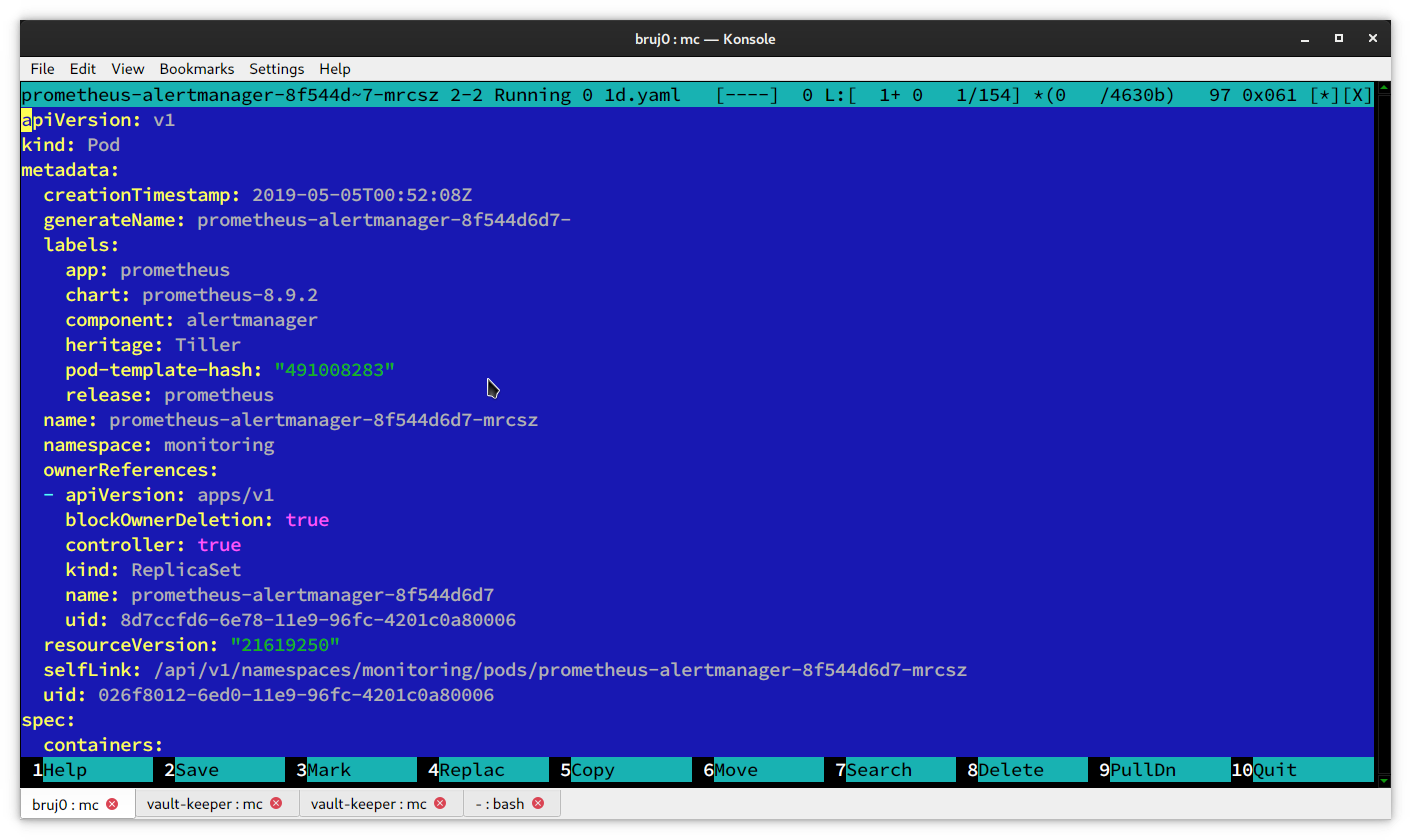The height and width of the screenshot is (840, 1411).
Task: Click the containers: key
Action: pos(104,745)
